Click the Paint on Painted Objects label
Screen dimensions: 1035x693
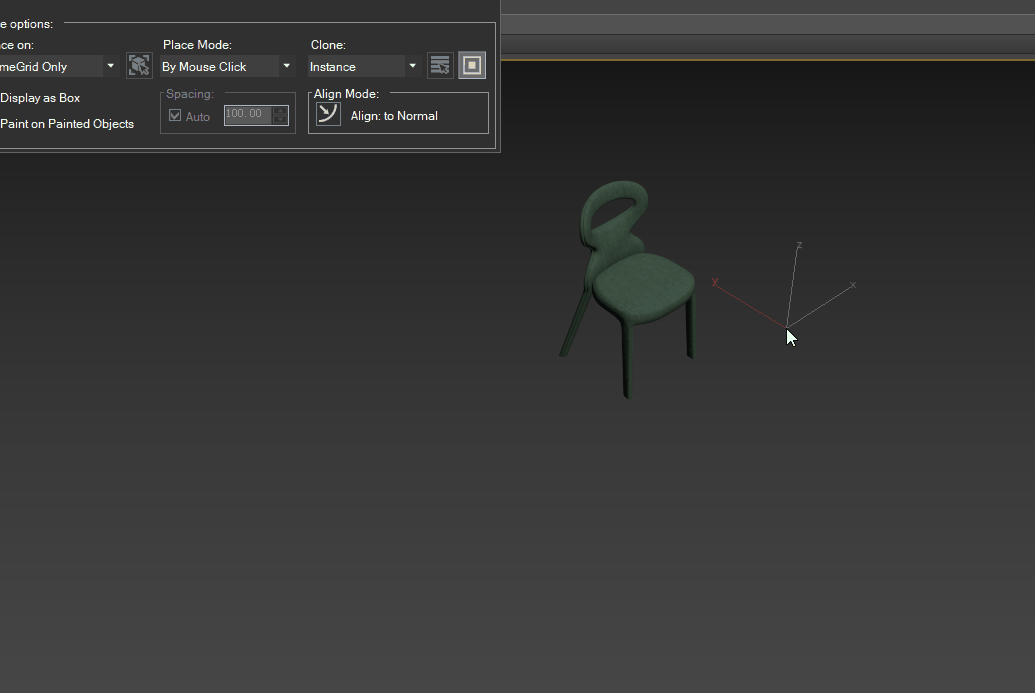(67, 124)
